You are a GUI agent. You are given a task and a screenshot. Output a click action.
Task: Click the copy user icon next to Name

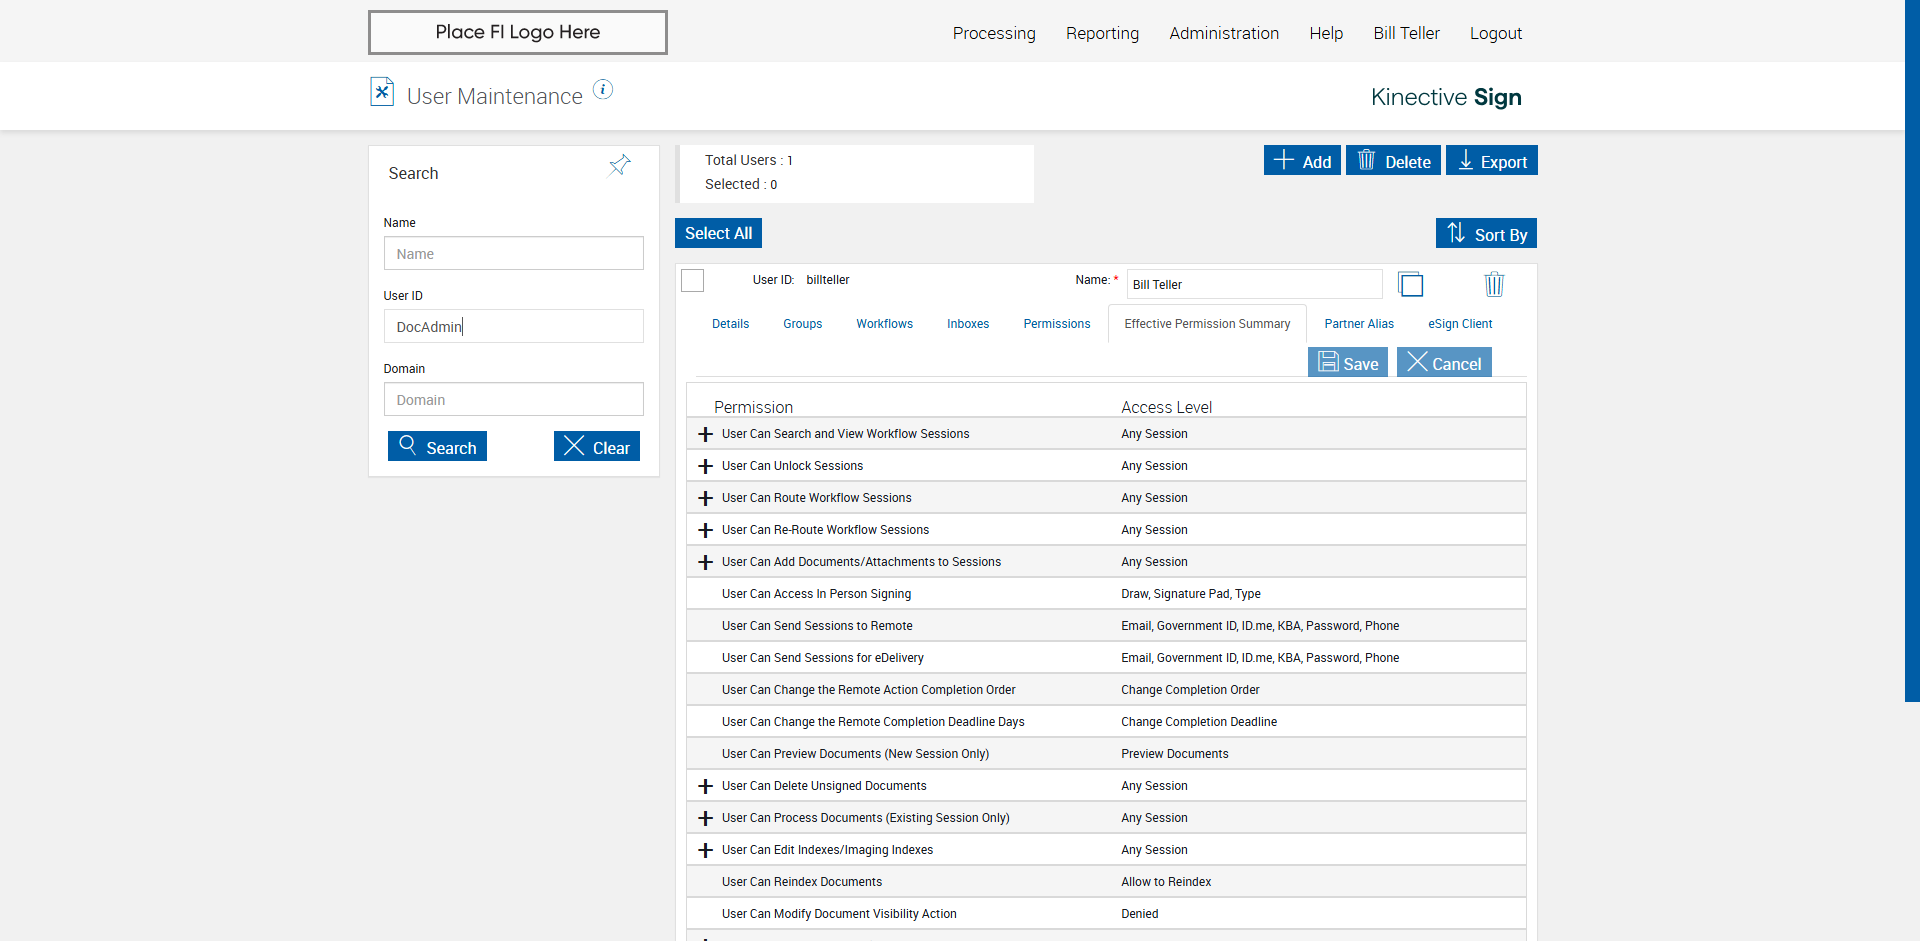coord(1411,284)
